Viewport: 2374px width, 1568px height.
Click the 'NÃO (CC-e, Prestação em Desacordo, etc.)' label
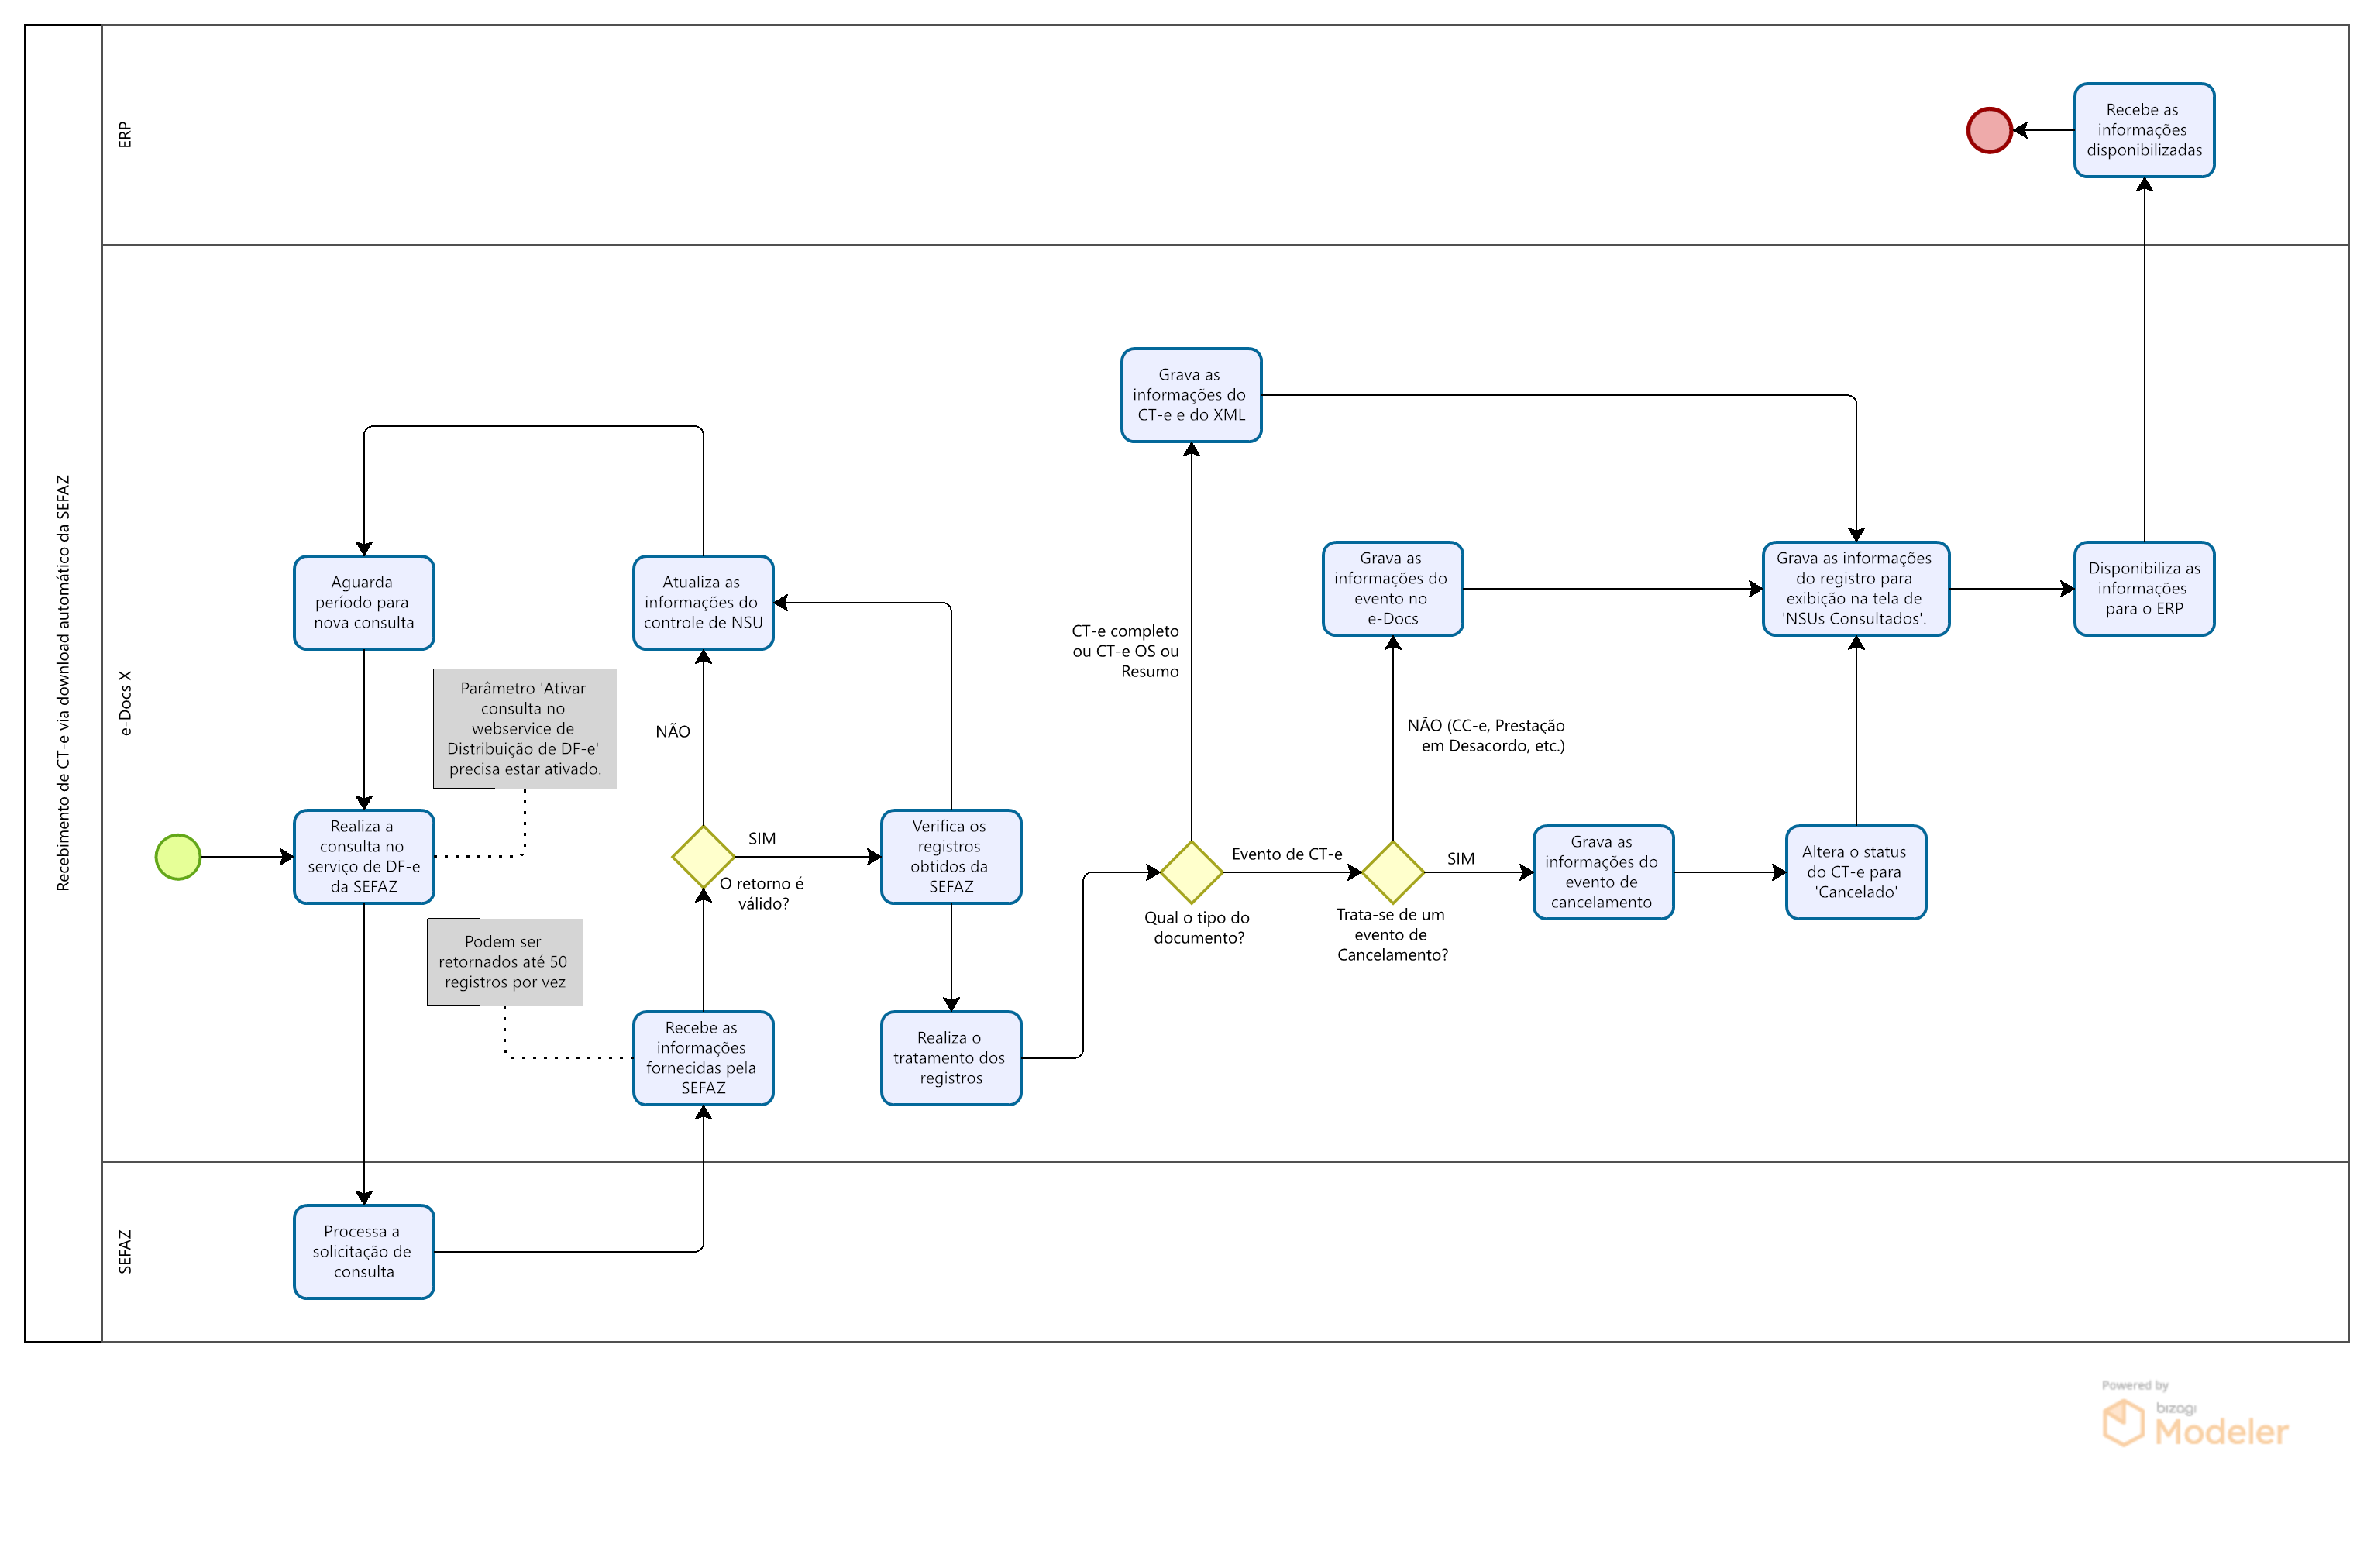[x=1487, y=736]
